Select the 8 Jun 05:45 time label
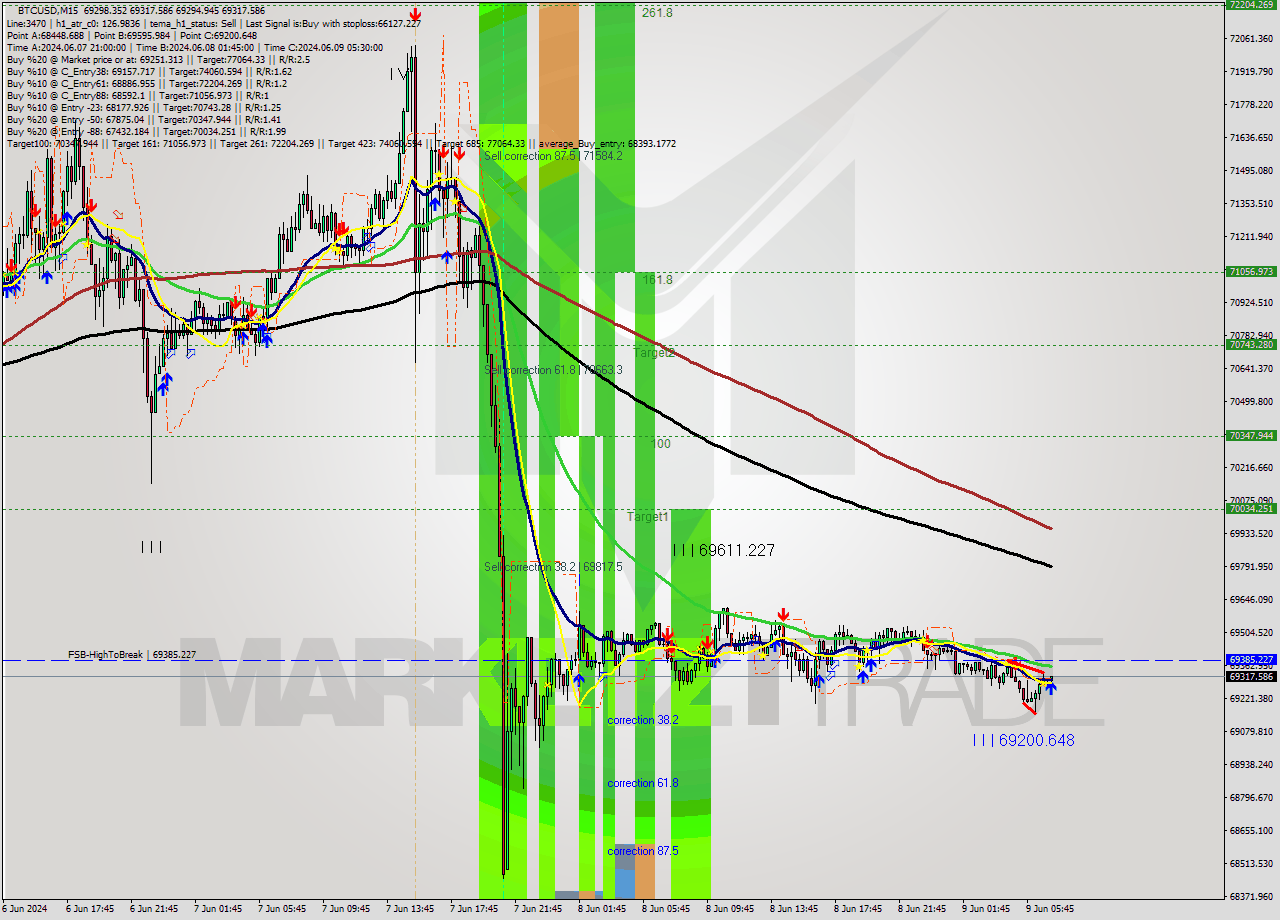Screen dimensions: 1280x920 (x=665, y=909)
